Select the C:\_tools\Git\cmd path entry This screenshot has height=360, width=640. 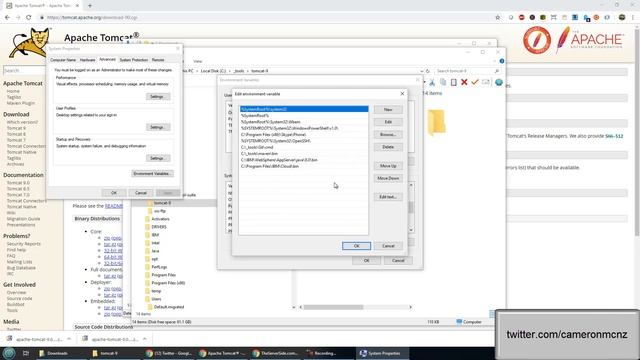[304, 147]
